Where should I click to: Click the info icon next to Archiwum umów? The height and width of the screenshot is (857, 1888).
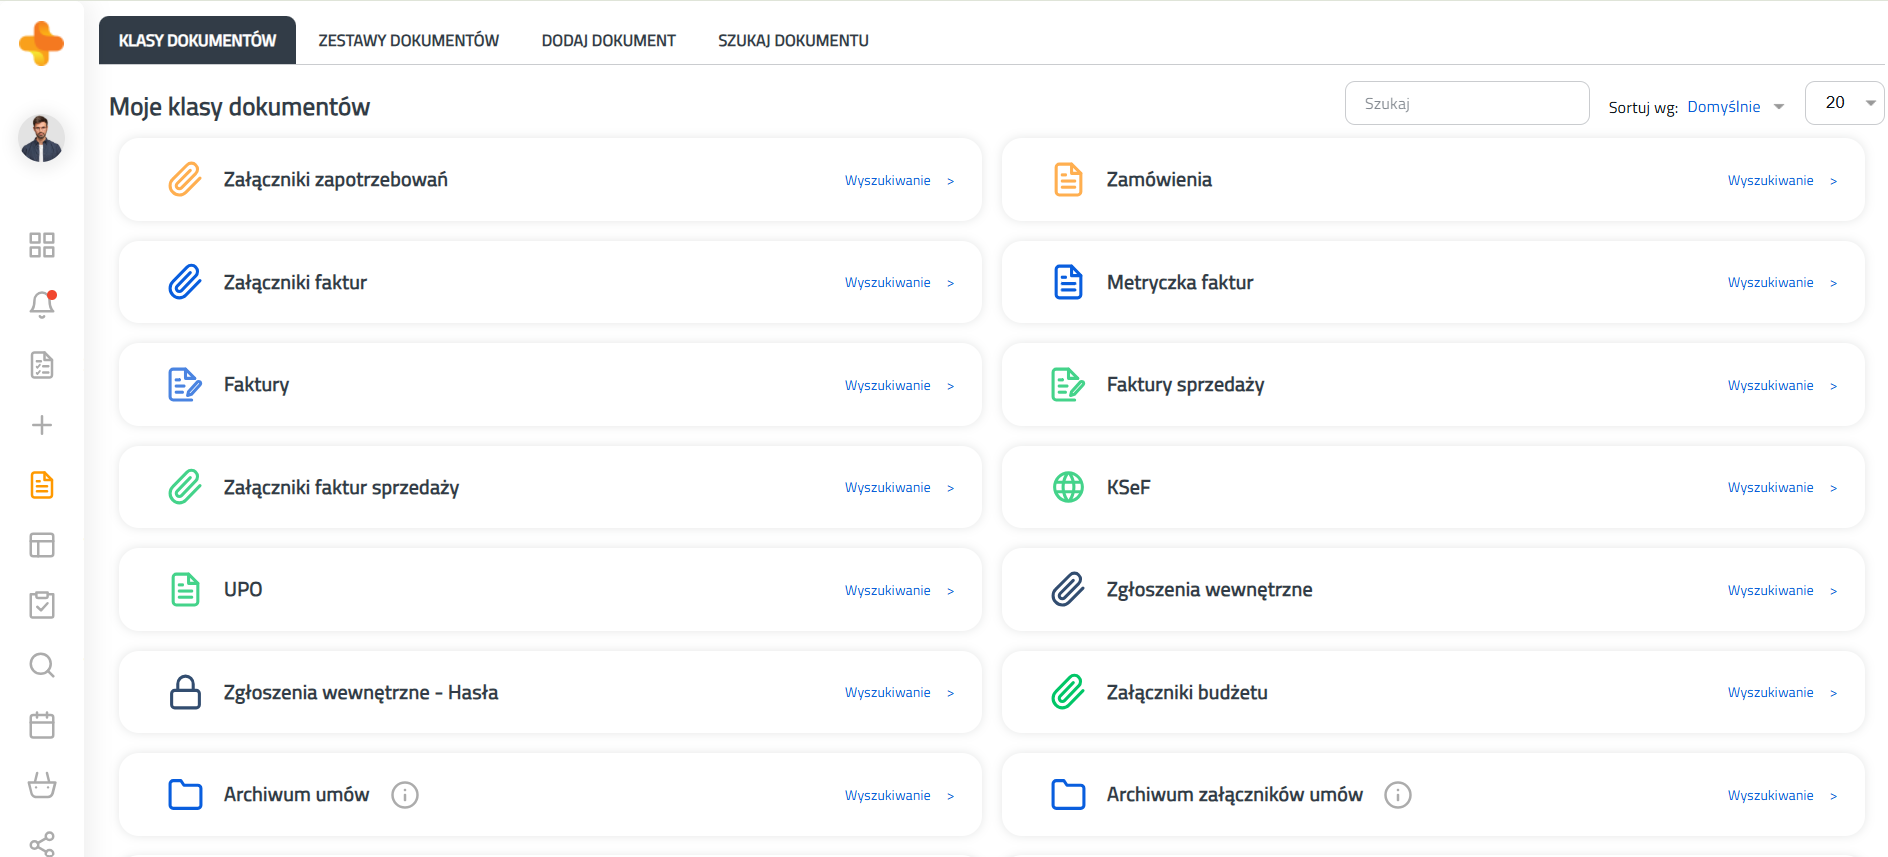405,795
